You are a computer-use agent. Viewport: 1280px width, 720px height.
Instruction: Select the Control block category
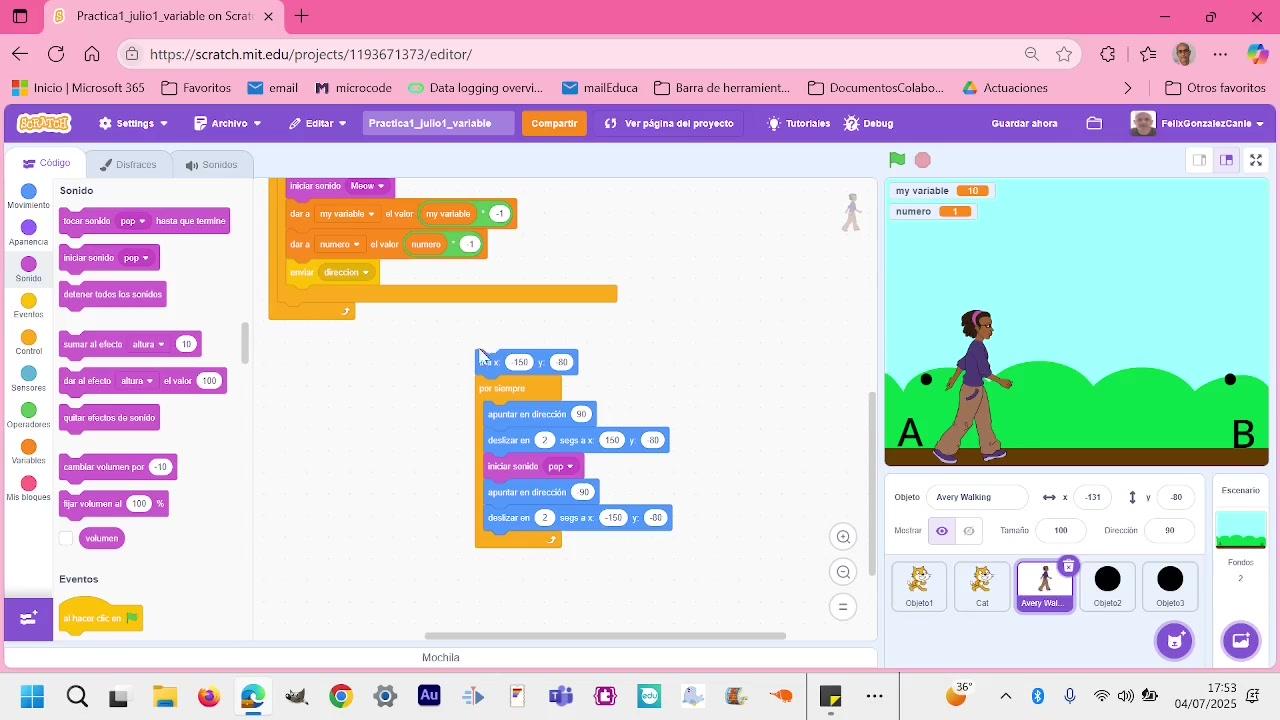28,343
